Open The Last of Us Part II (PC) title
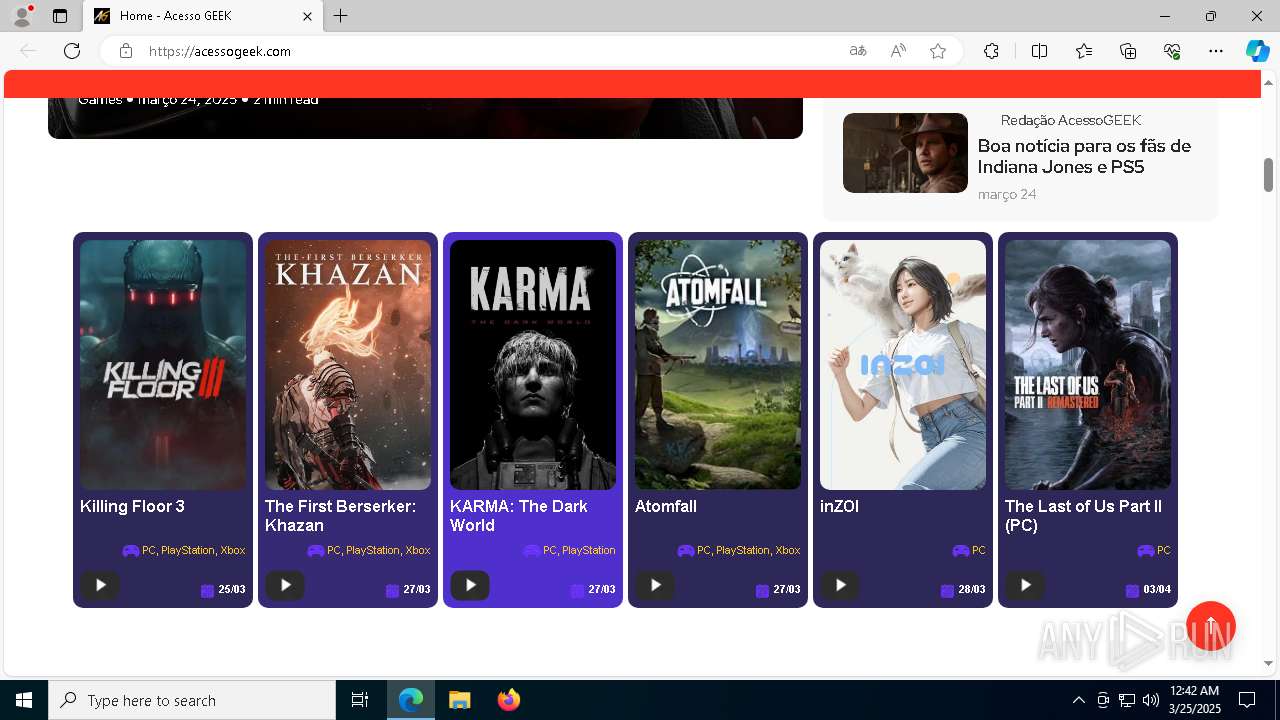1280x720 pixels. tap(1083, 516)
